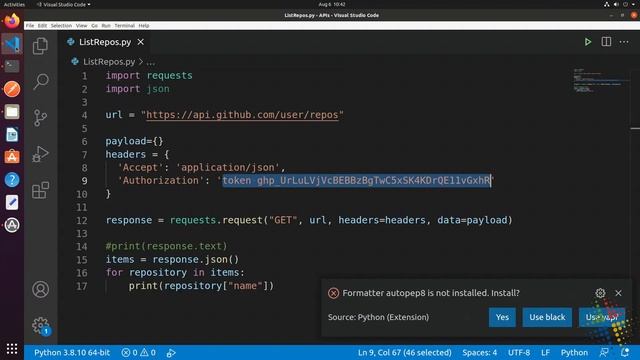Open the Edit menu

[x=42, y=25]
